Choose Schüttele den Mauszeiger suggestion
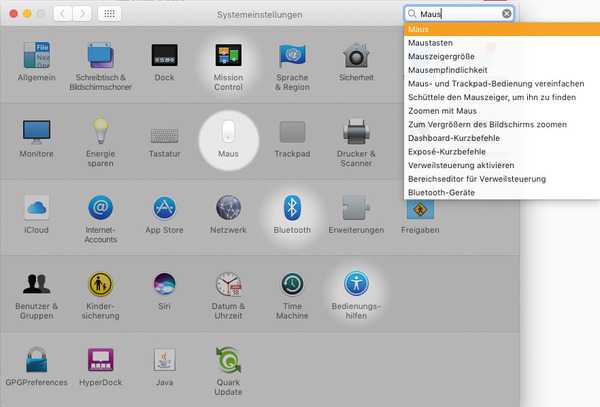The image size is (600, 407). pos(502,97)
